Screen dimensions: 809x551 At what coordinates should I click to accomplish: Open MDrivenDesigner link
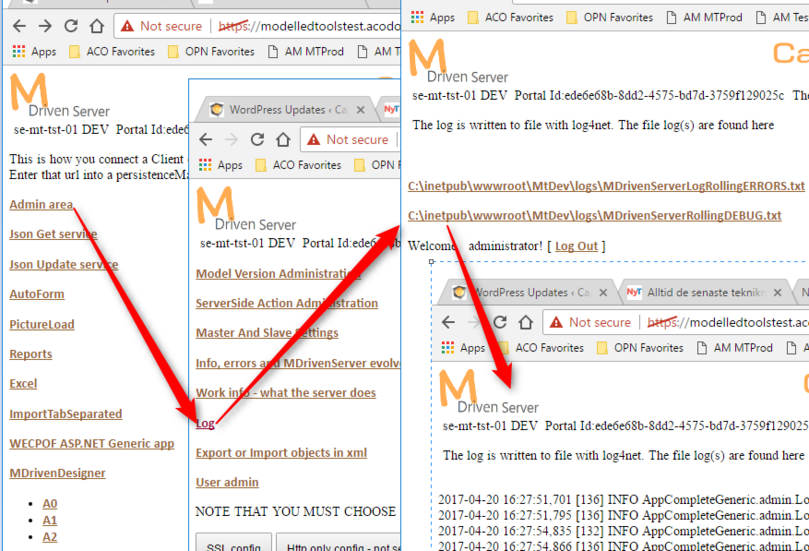57,473
